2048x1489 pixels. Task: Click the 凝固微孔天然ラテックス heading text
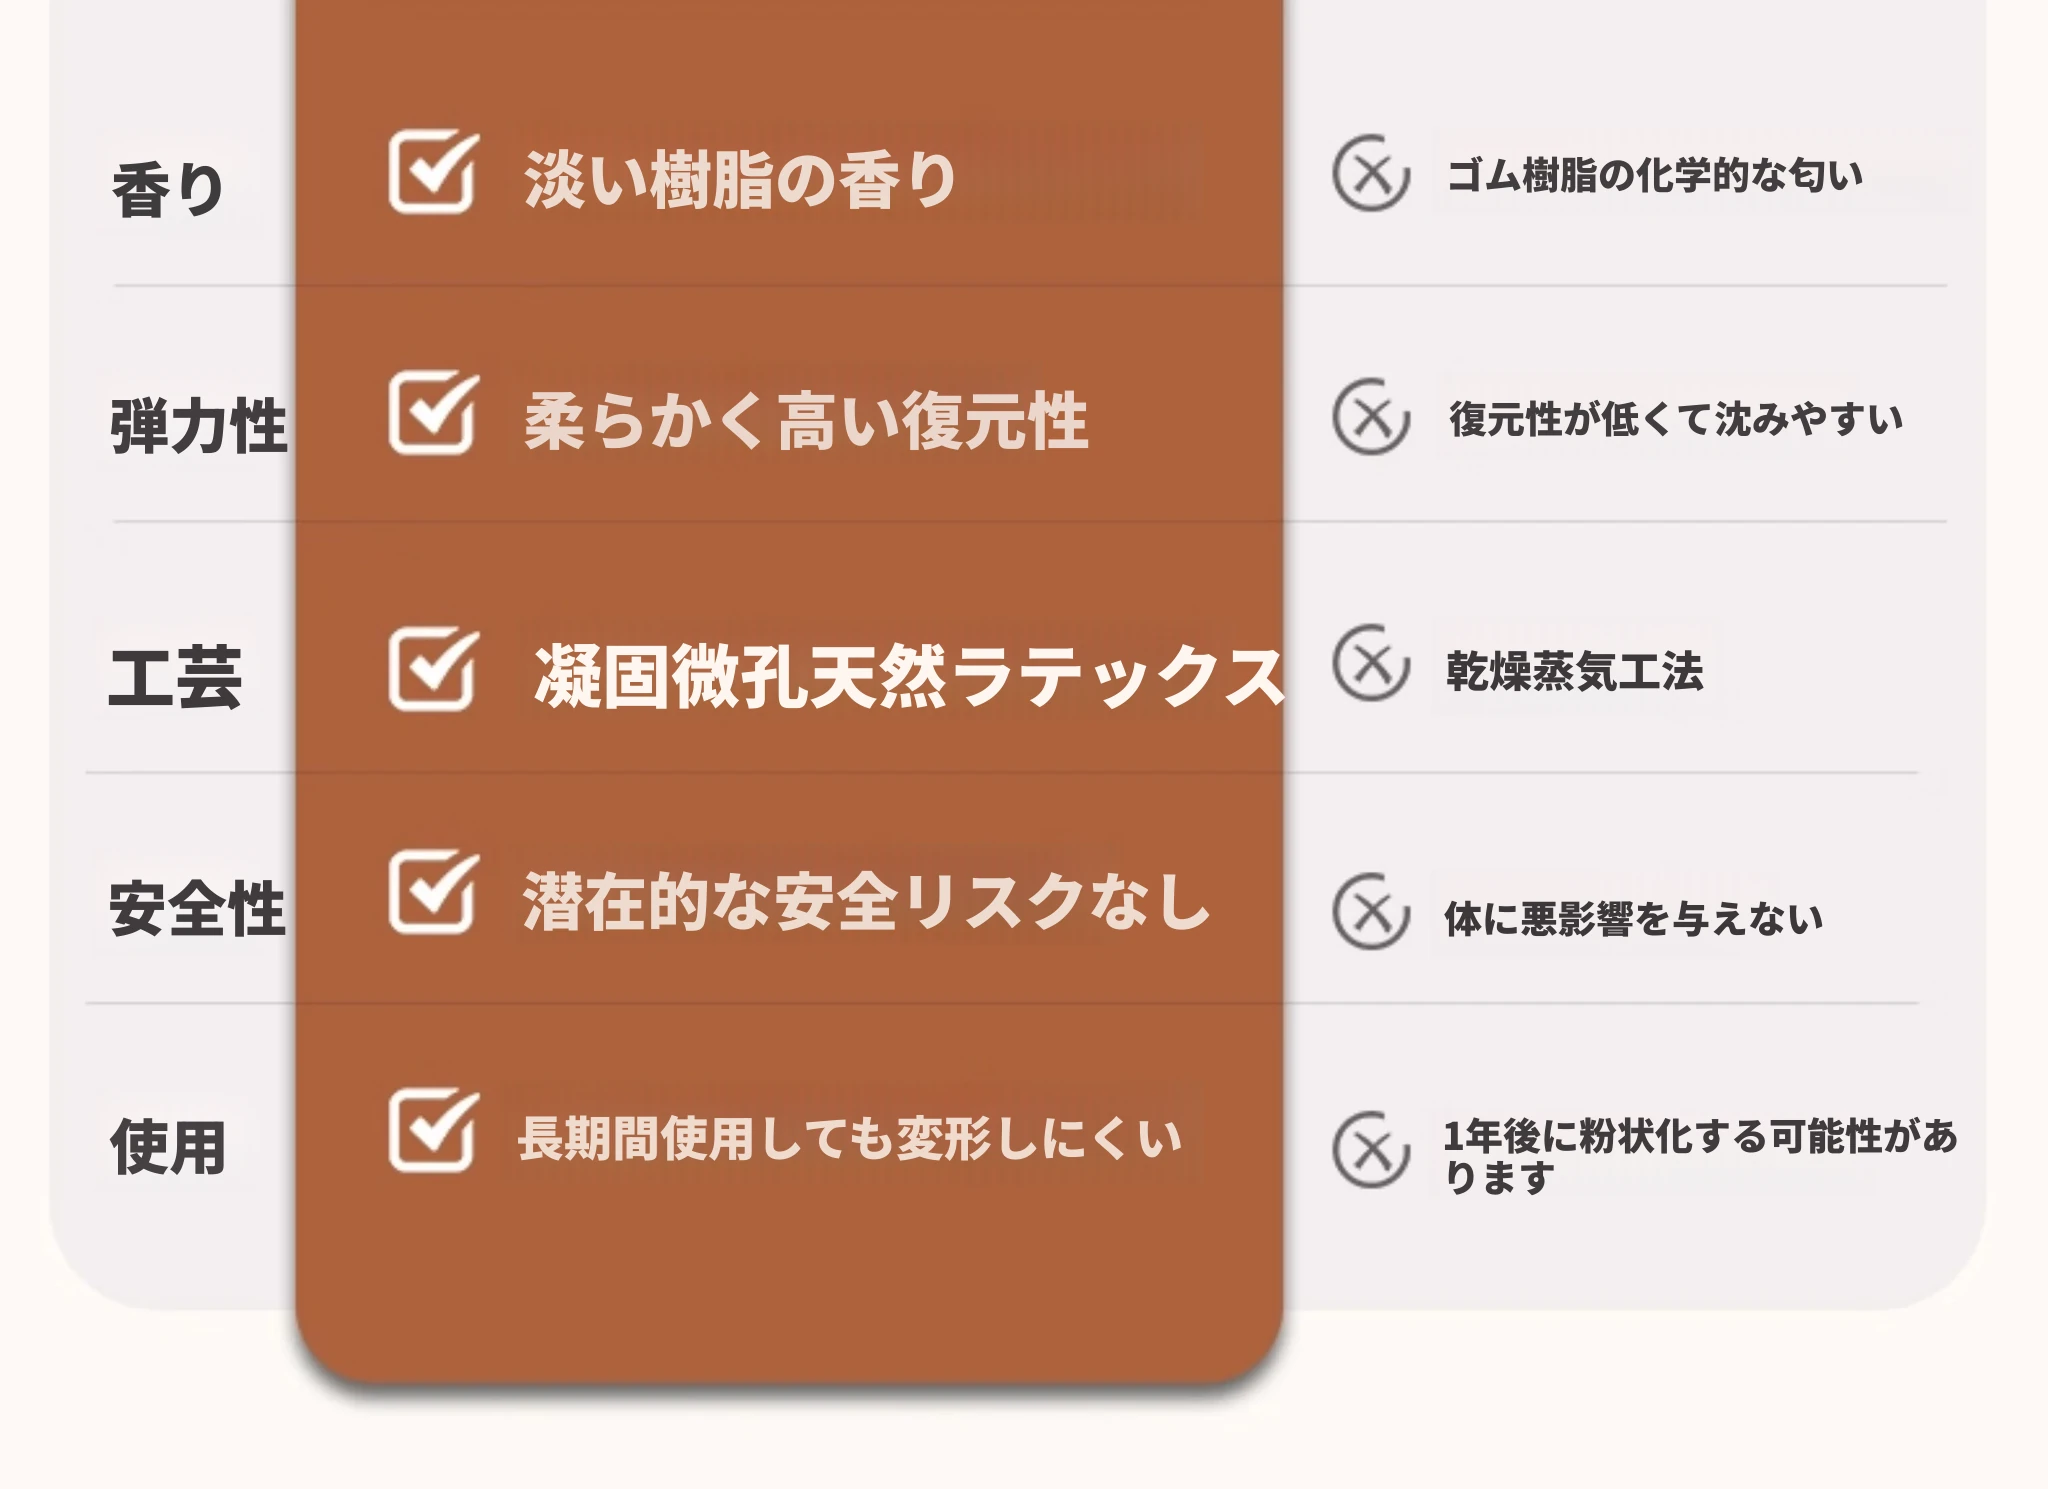click(908, 677)
